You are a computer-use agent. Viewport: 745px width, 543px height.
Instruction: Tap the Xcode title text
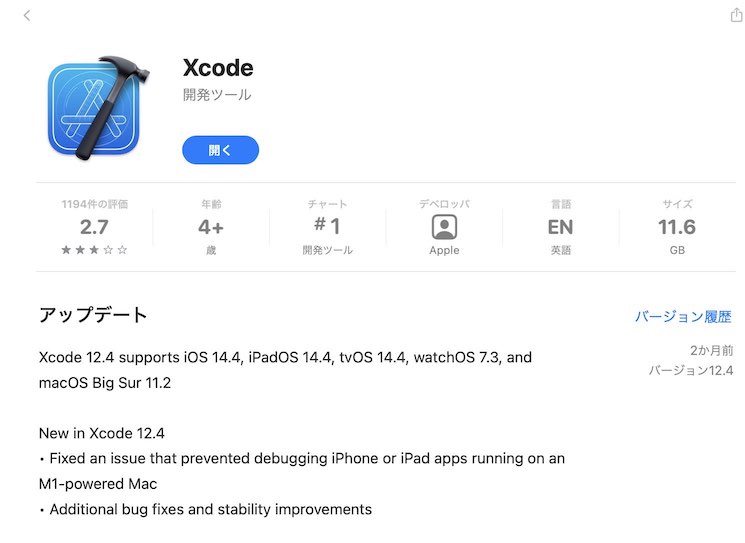click(x=218, y=68)
